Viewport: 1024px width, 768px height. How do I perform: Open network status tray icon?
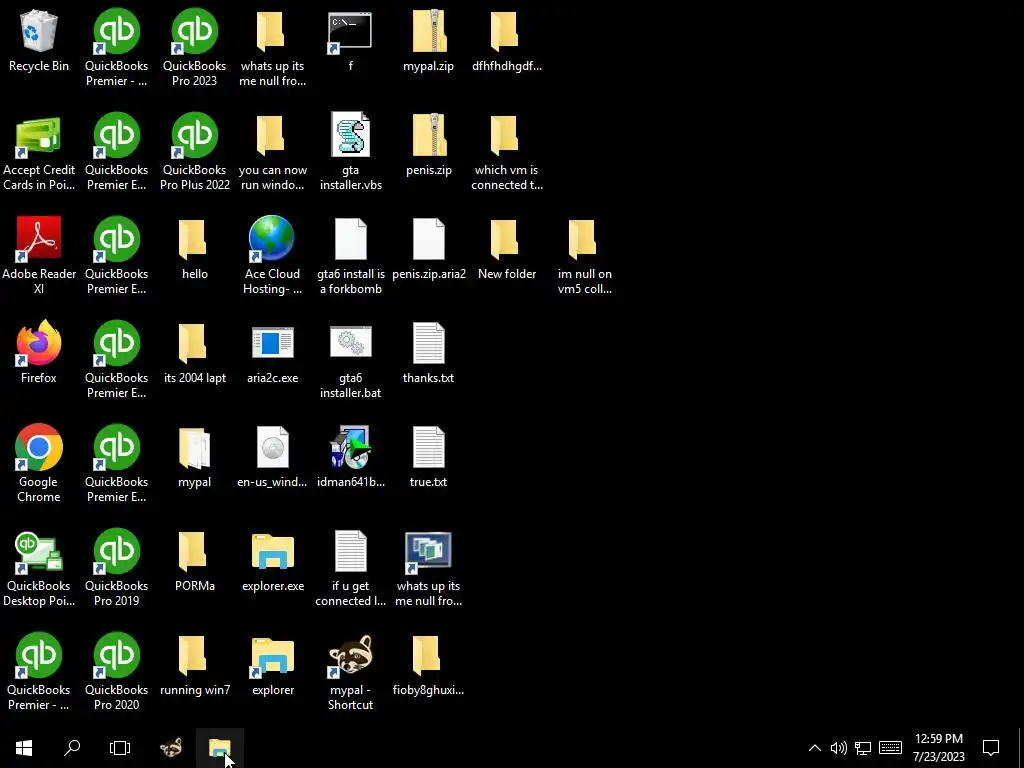click(863, 748)
